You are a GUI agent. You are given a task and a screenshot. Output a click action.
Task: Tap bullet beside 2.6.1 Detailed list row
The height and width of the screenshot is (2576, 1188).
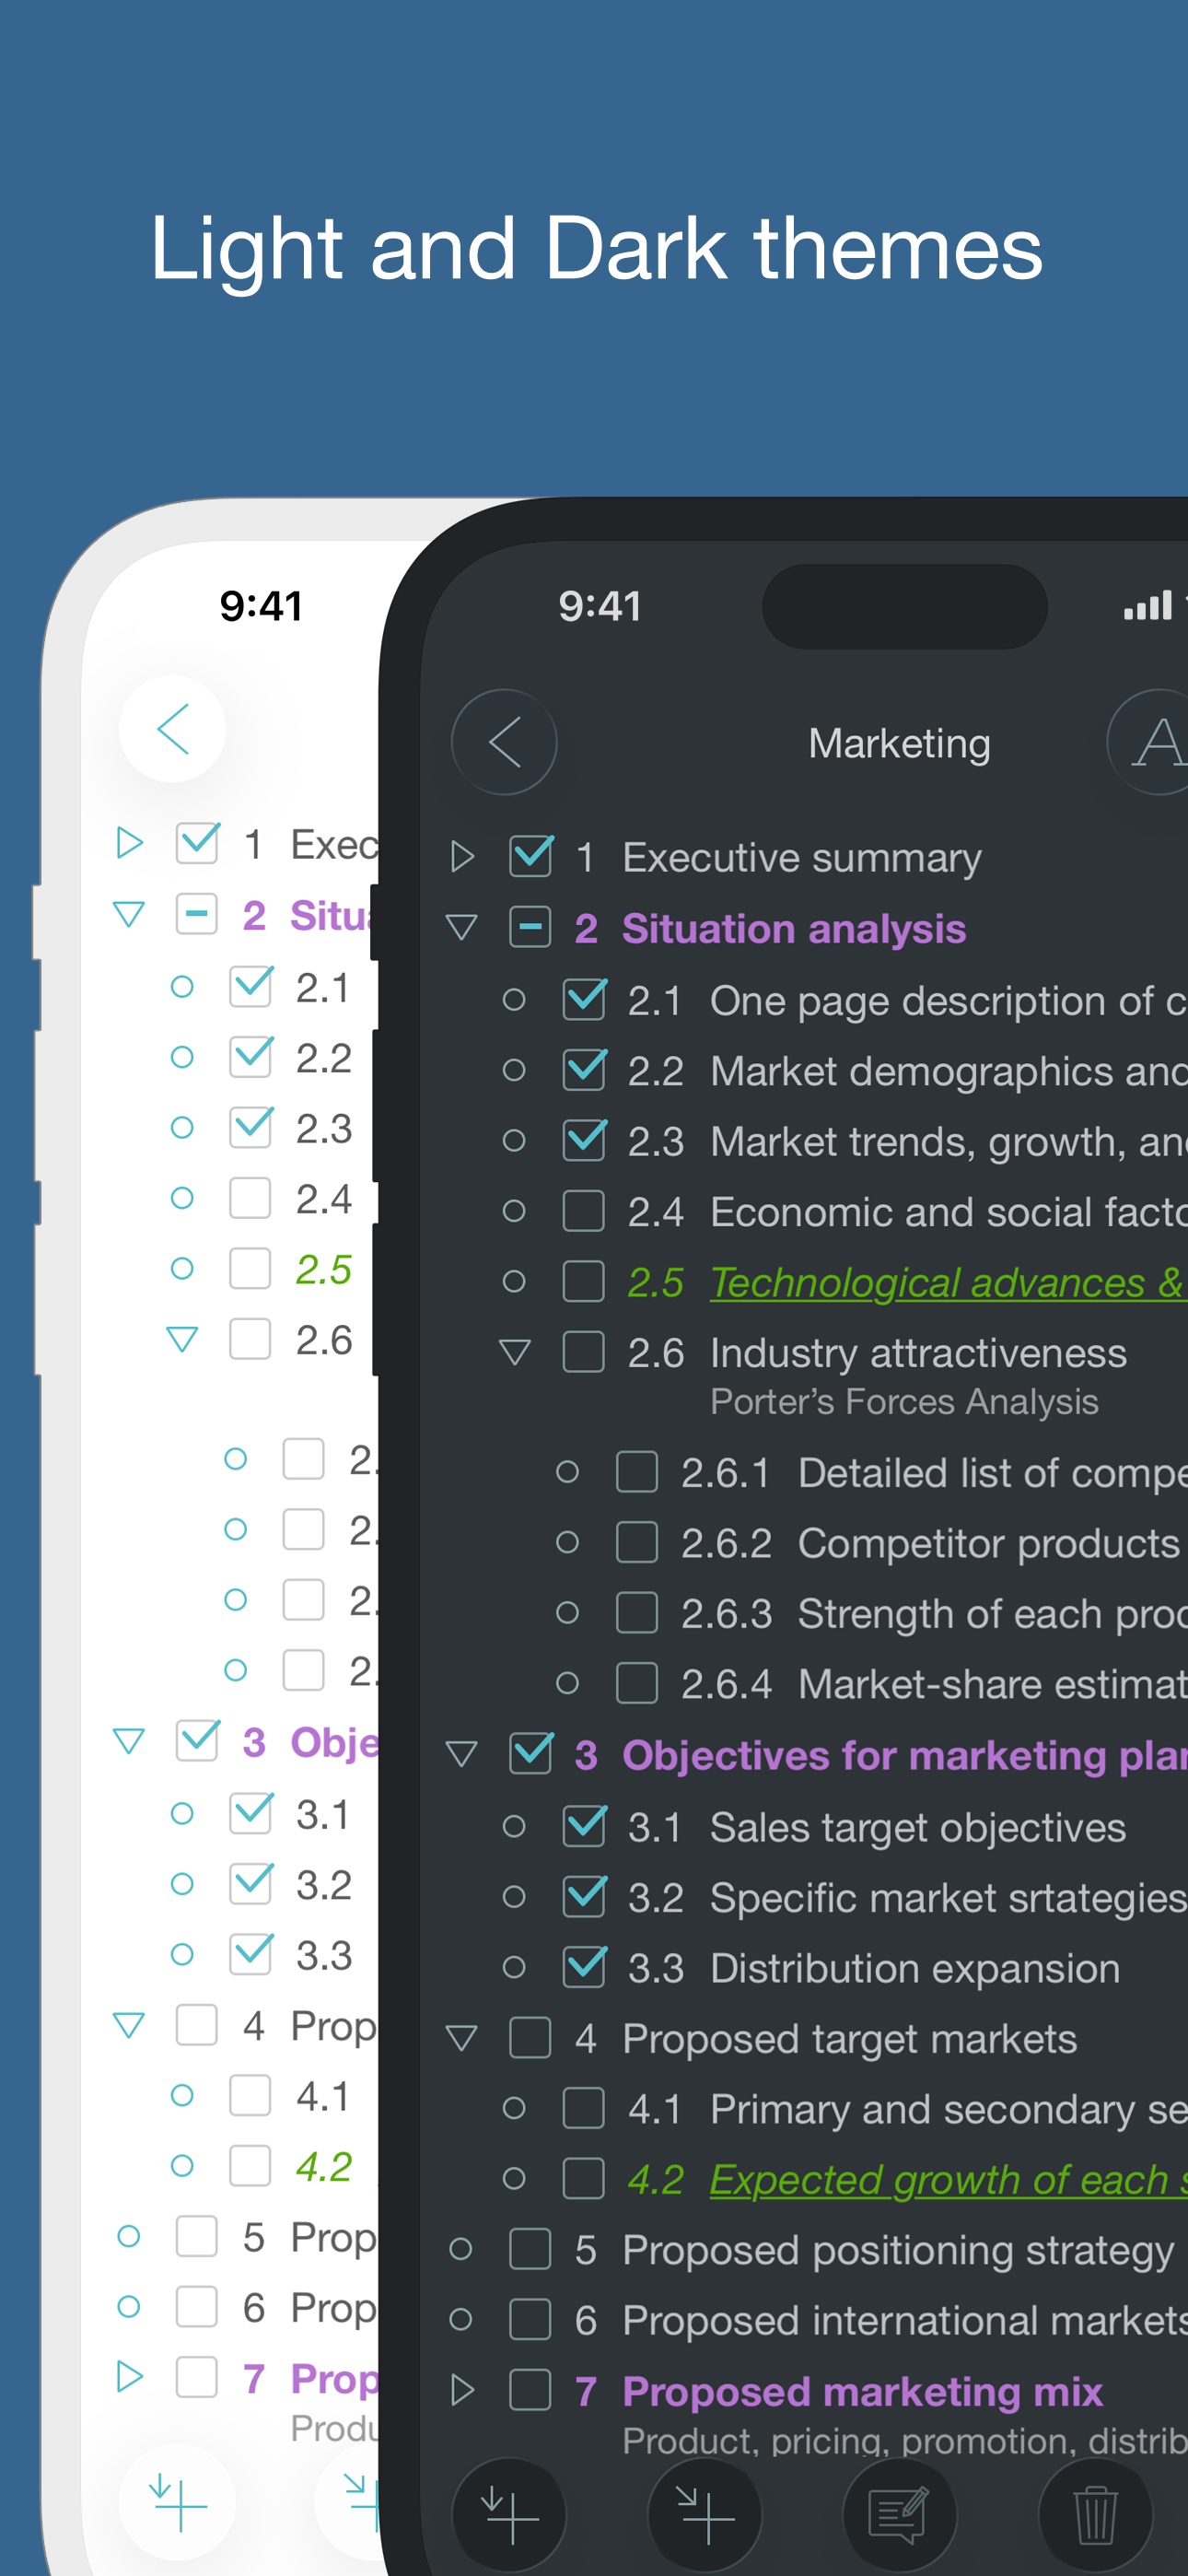click(x=567, y=1472)
